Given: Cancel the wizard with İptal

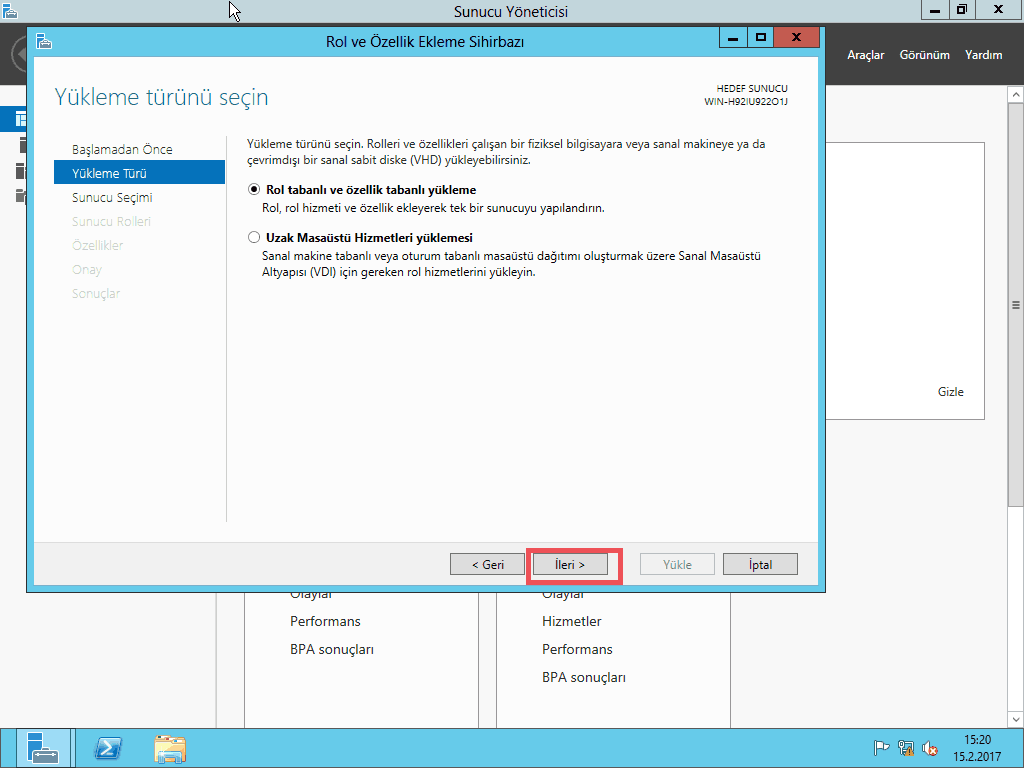Looking at the screenshot, I should pos(760,564).
